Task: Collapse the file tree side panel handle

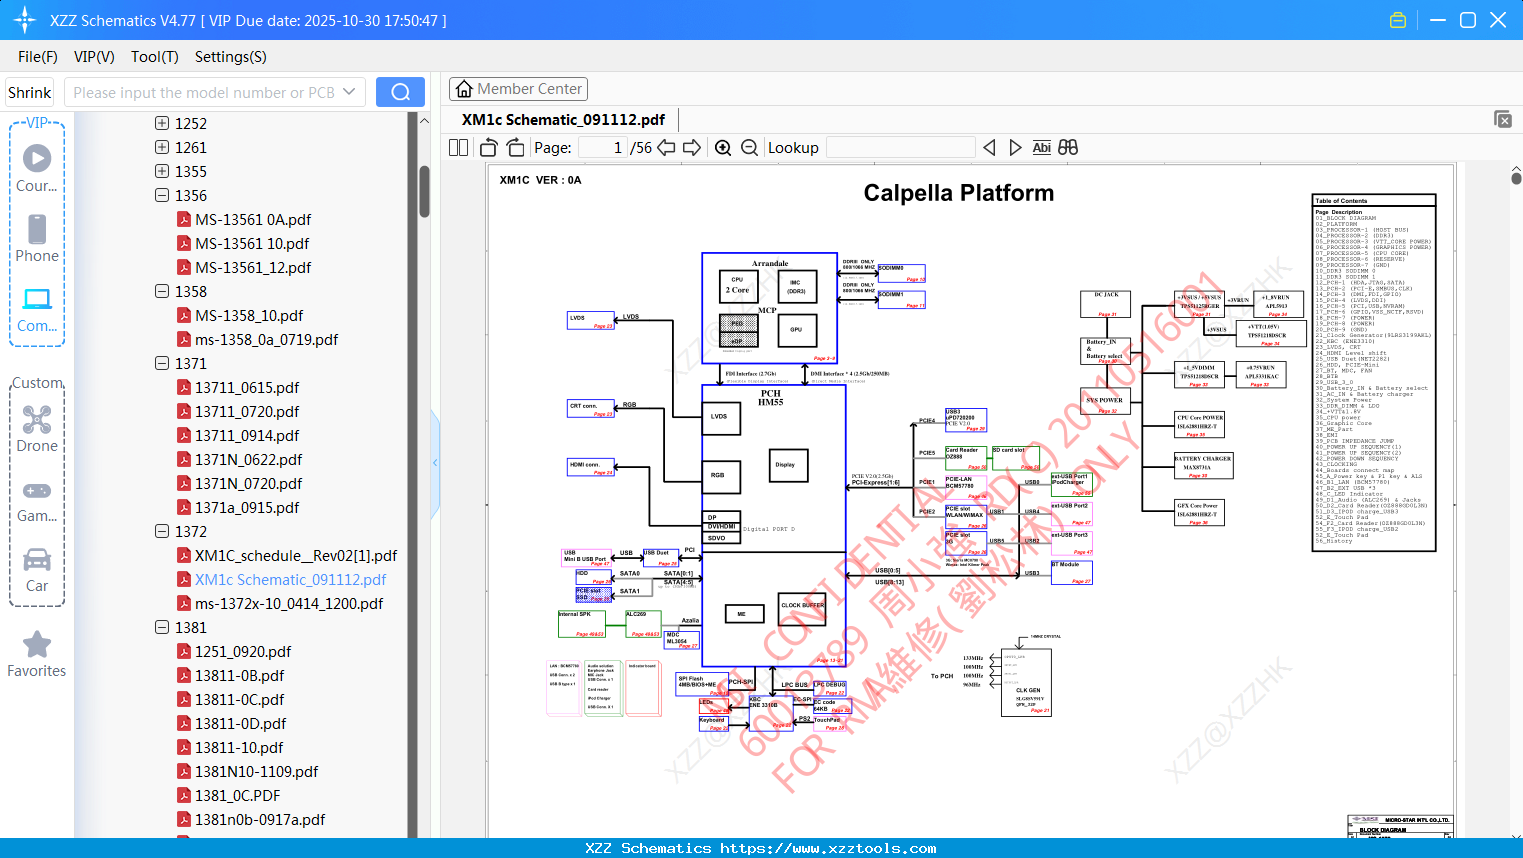Action: point(435,463)
